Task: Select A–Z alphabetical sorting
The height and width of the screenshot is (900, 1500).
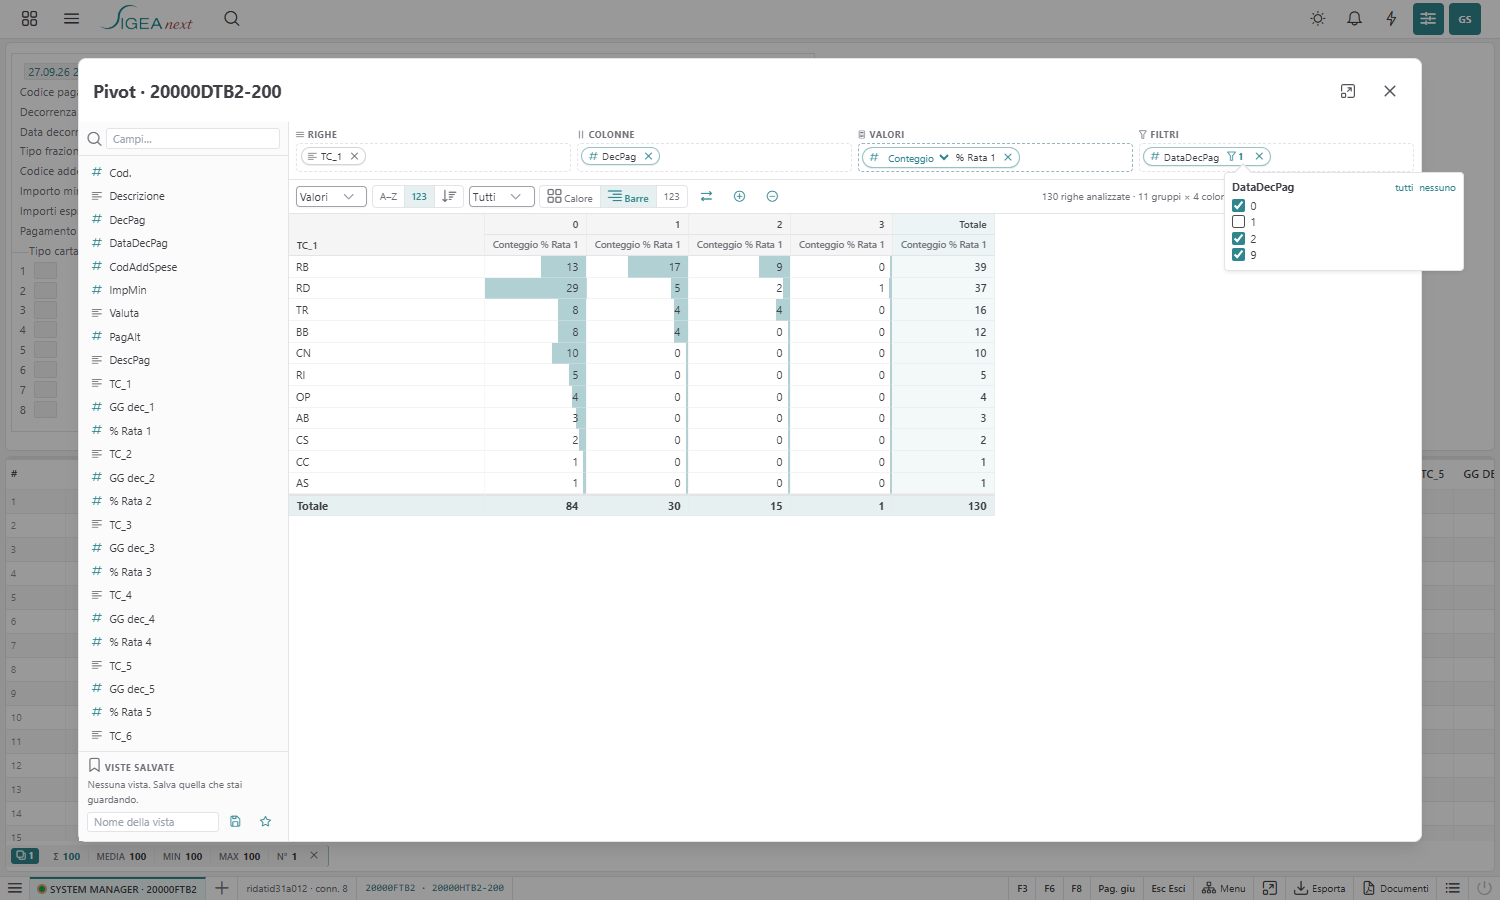Action: pos(389,197)
